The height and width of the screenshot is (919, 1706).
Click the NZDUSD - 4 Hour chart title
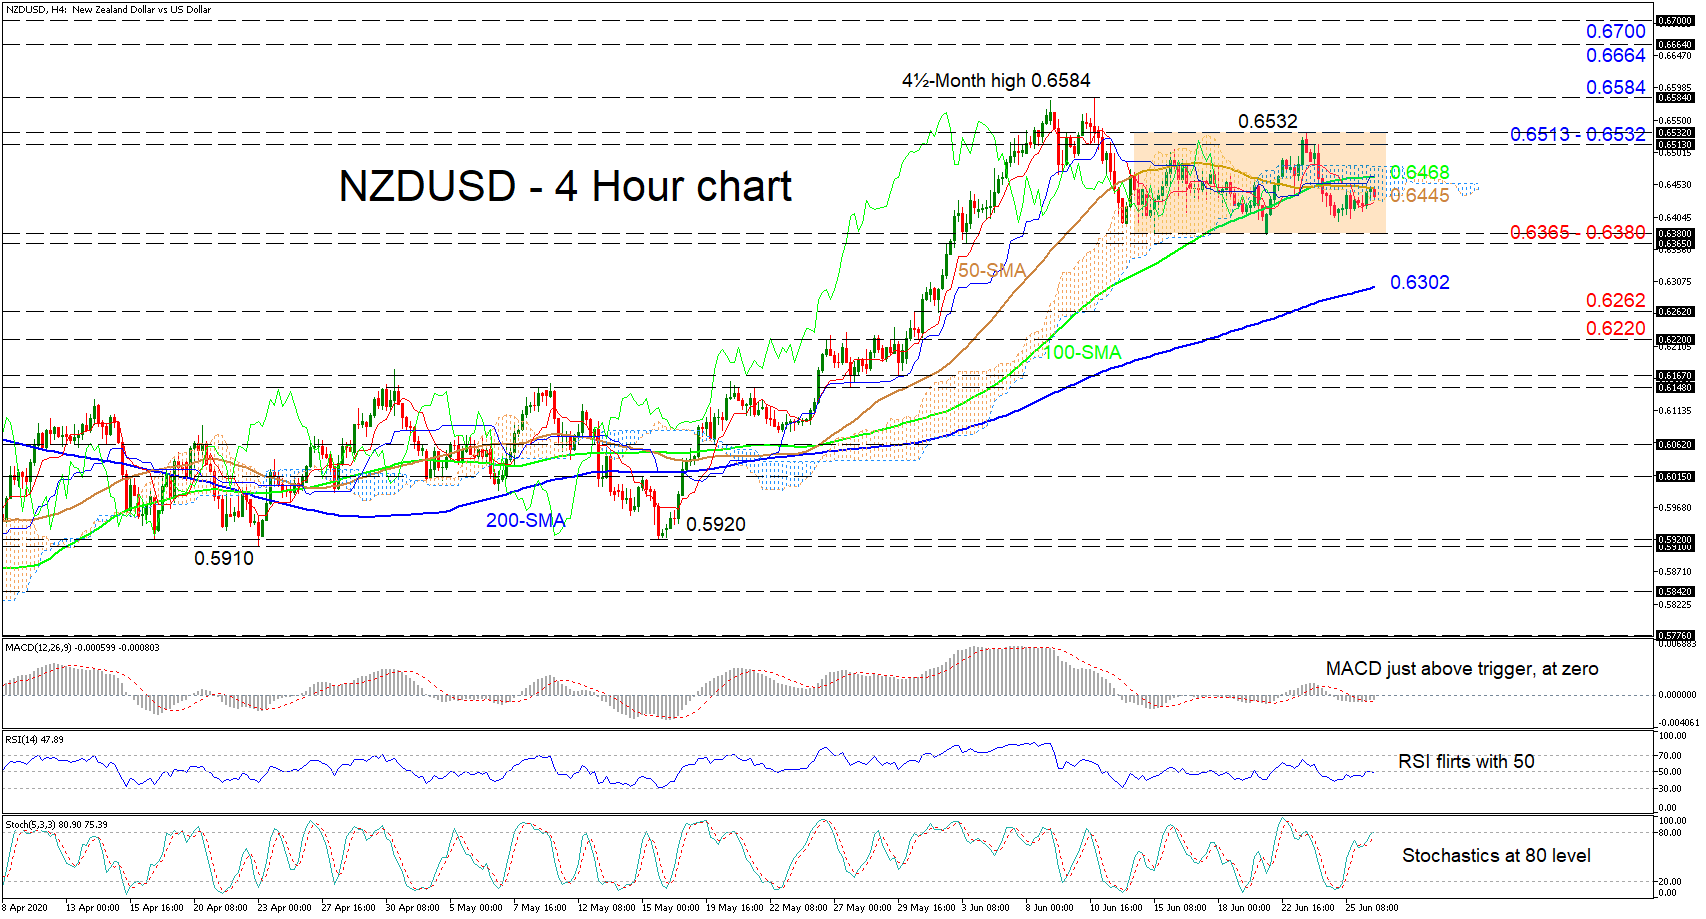(565, 187)
